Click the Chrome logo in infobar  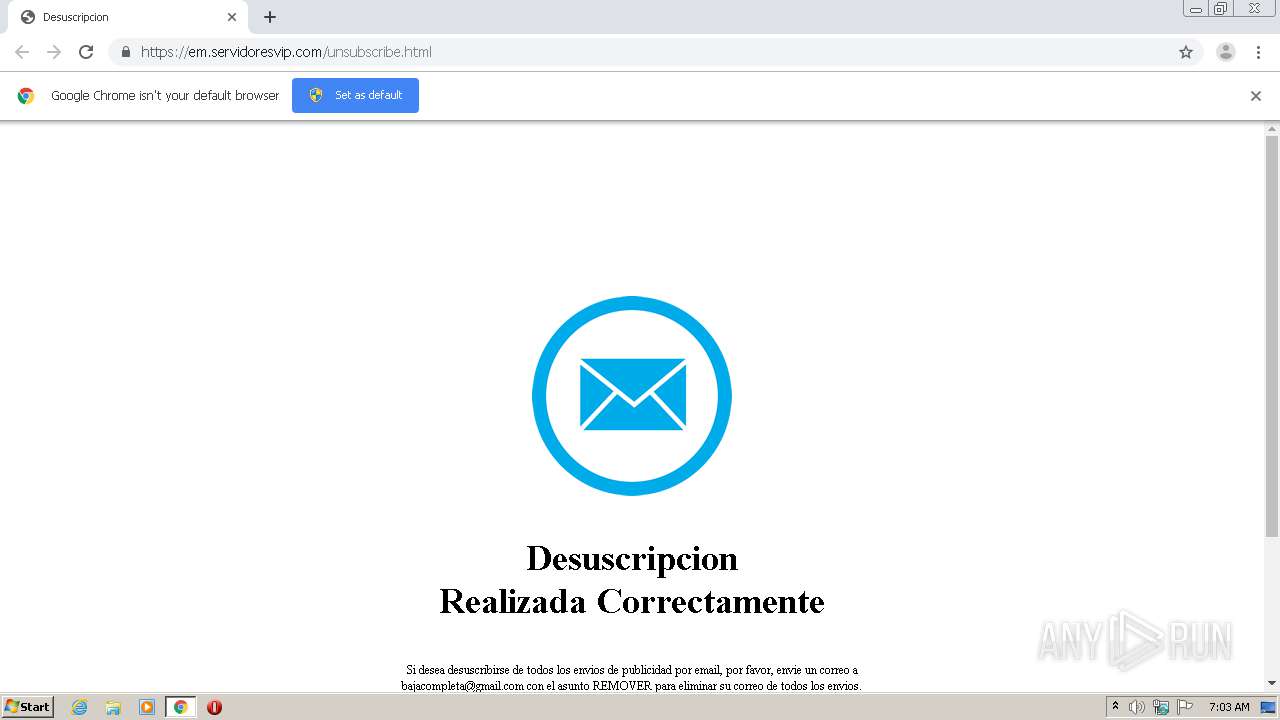pyautogui.click(x=26, y=96)
